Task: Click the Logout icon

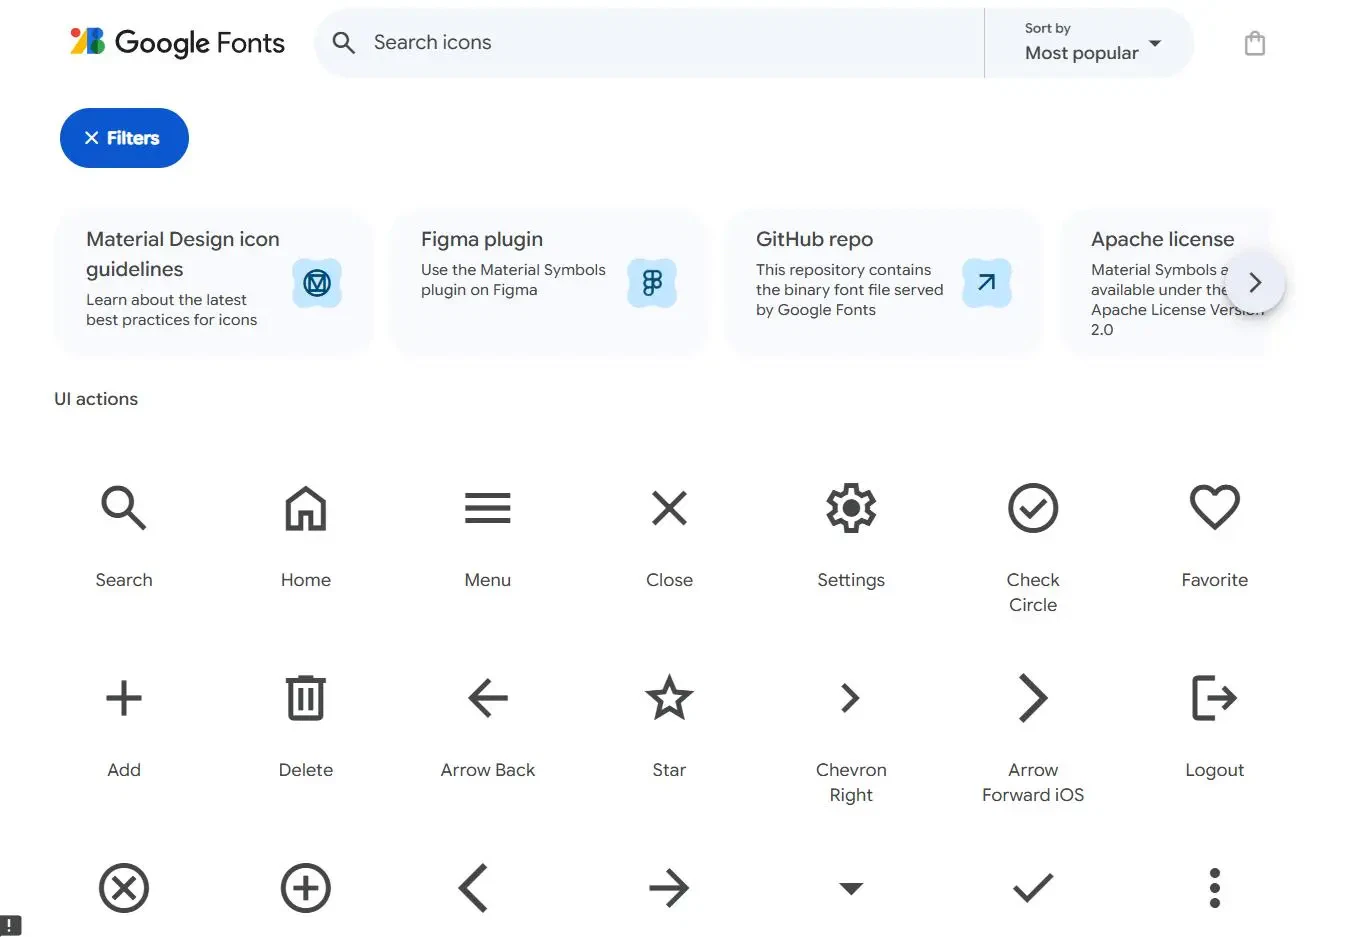Action: 1214,698
